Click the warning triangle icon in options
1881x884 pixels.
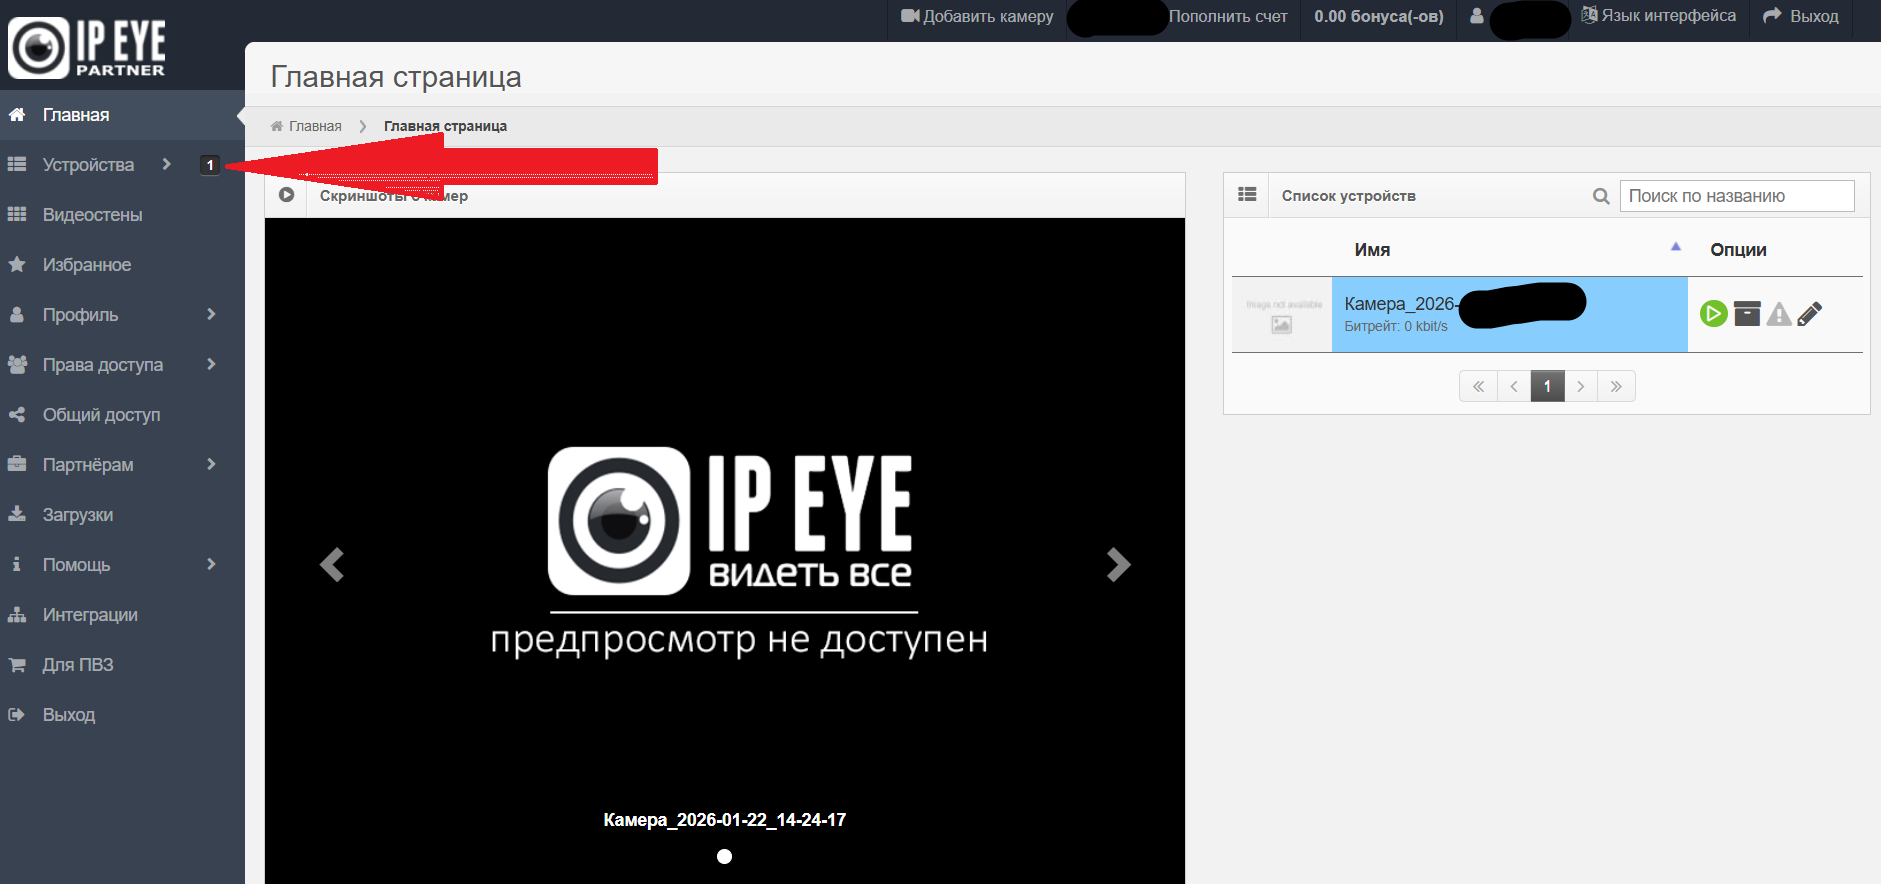click(1778, 315)
